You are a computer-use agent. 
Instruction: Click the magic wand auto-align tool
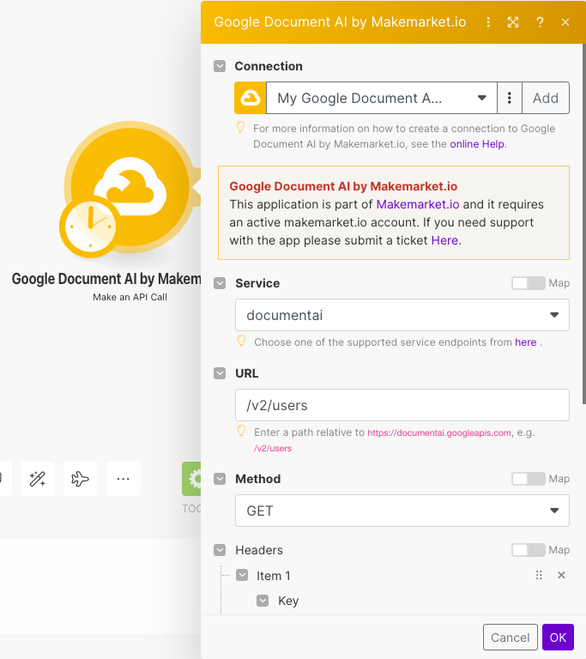(37, 479)
